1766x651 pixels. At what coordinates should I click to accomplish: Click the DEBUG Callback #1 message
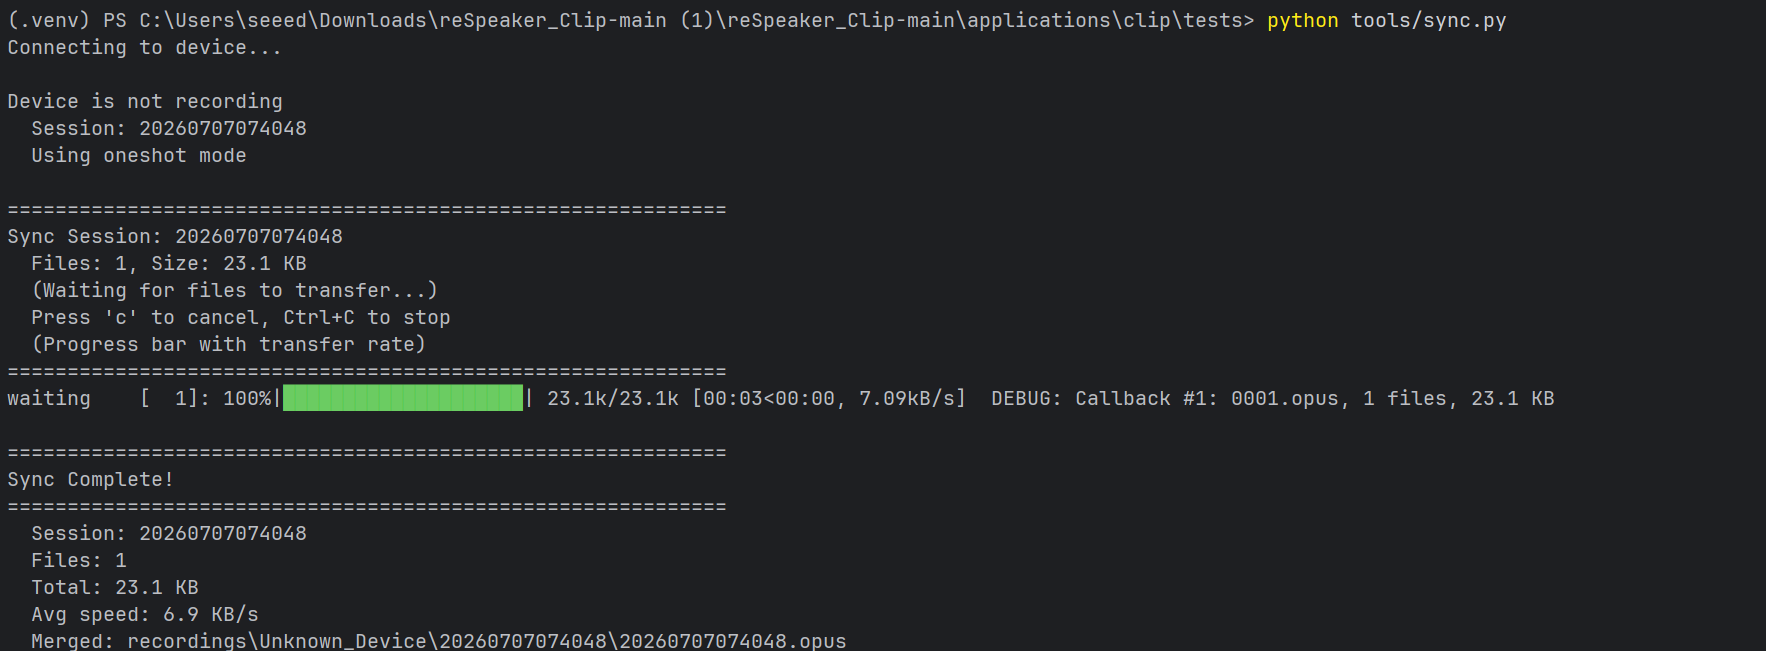click(x=1272, y=399)
